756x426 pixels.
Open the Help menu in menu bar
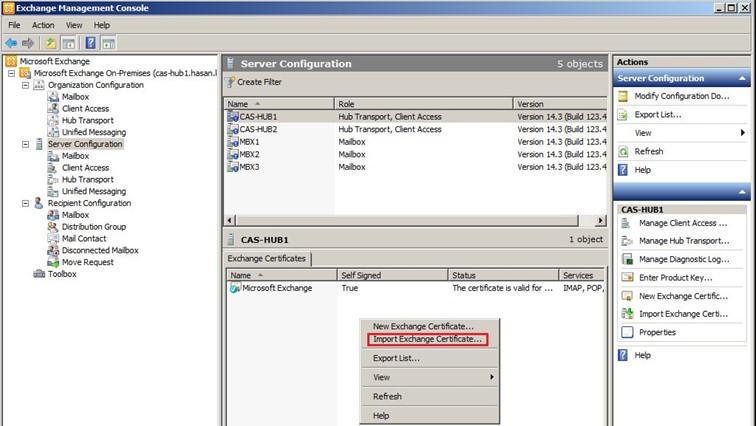[x=102, y=25]
